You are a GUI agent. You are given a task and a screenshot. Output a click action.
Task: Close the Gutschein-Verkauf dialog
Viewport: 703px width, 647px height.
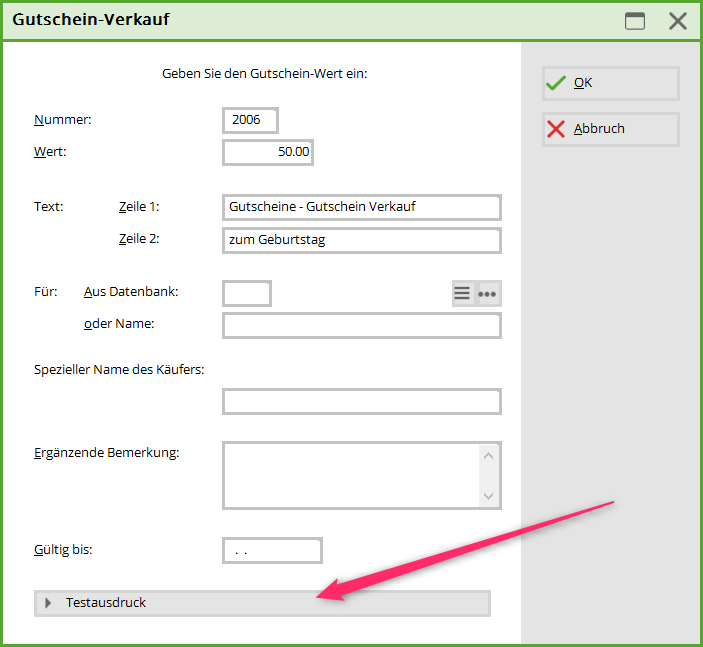[x=678, y=21]
